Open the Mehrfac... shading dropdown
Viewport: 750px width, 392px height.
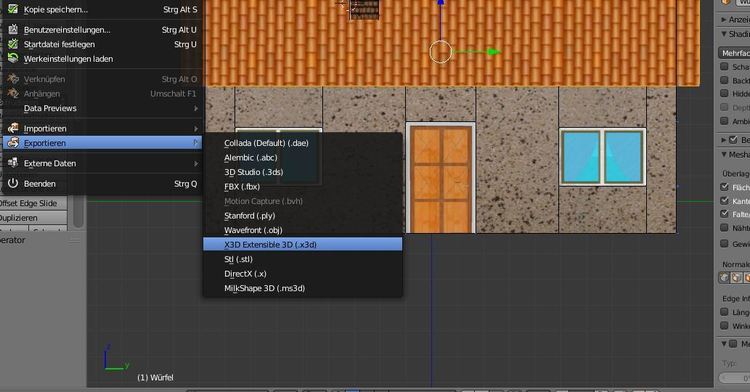734,53
